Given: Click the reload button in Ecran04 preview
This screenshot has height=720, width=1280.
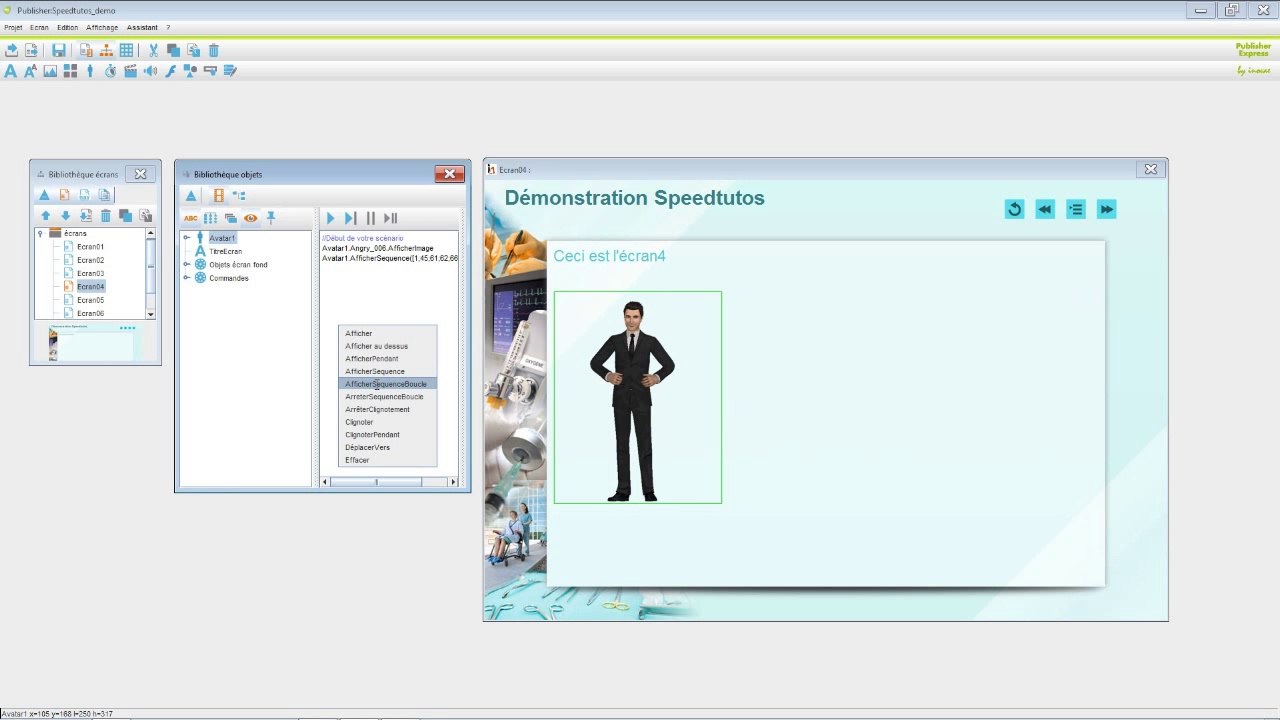Looking at the screenshot, I should coord(1014,209).
